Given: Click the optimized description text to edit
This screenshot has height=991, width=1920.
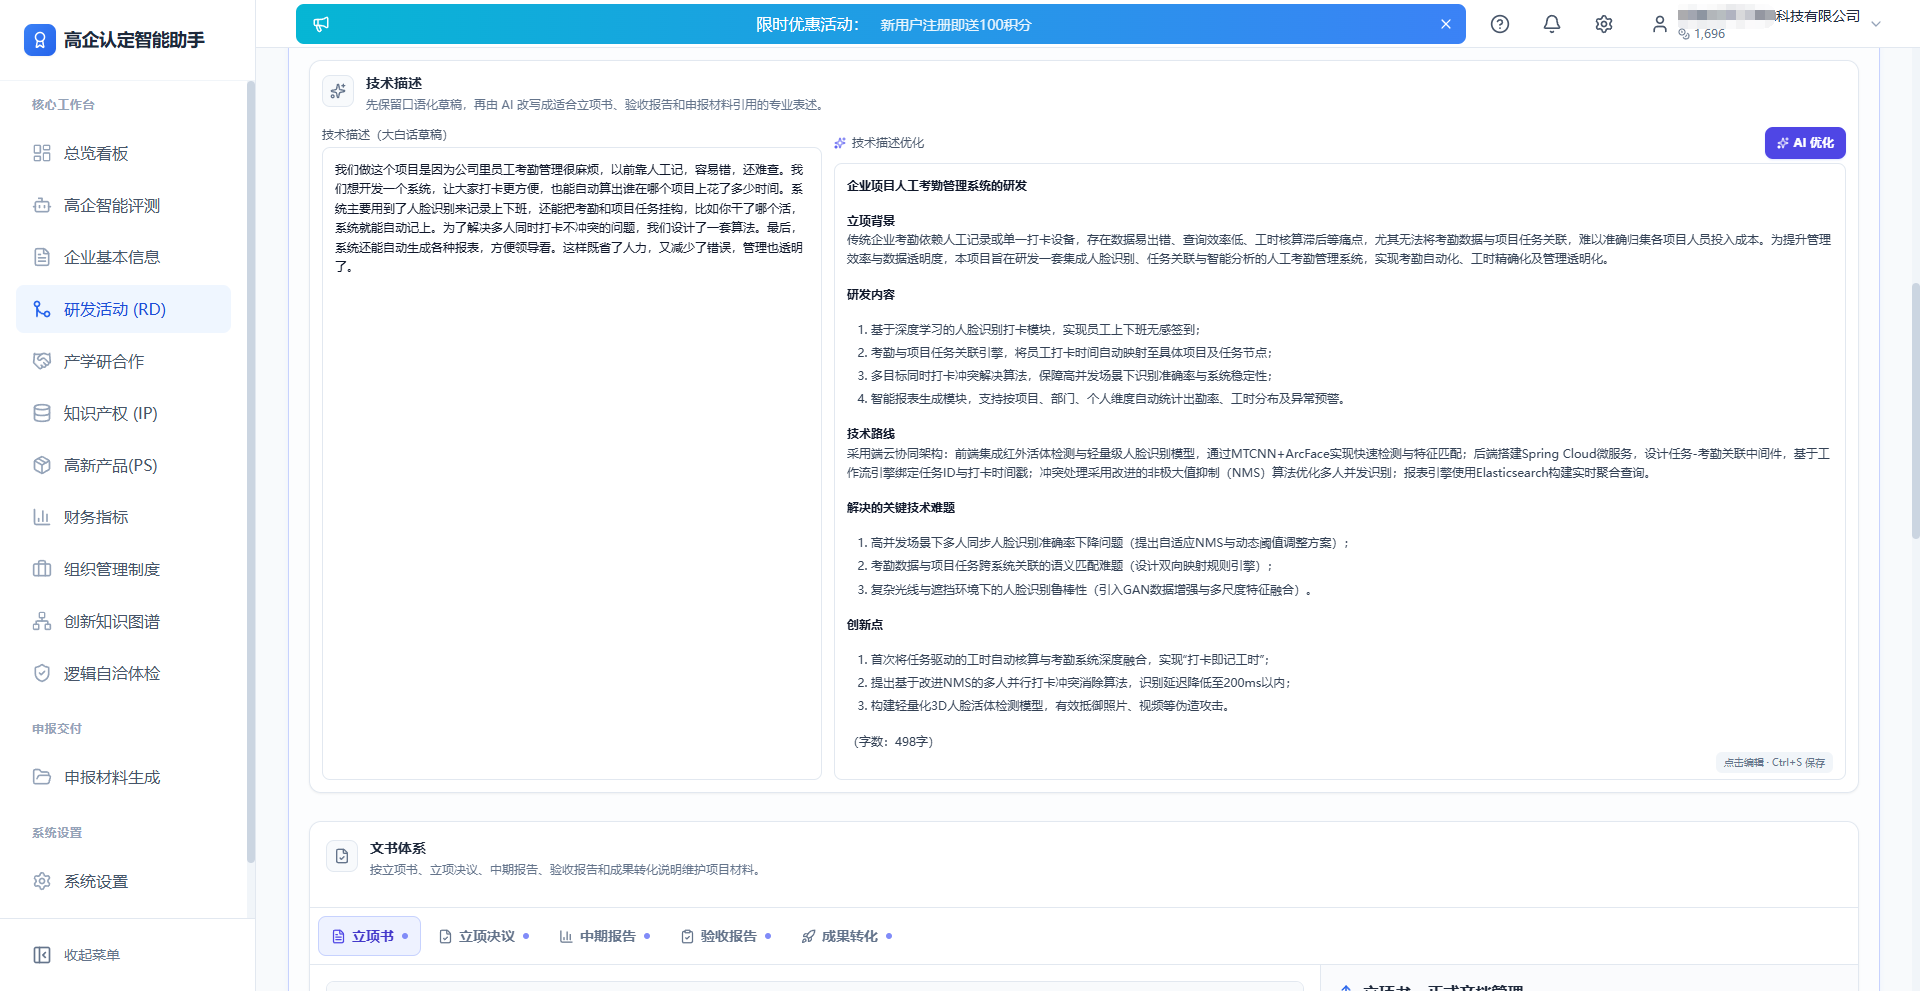Looking at the screenshot, I should pyautogui.click(x=1340, y=470).
